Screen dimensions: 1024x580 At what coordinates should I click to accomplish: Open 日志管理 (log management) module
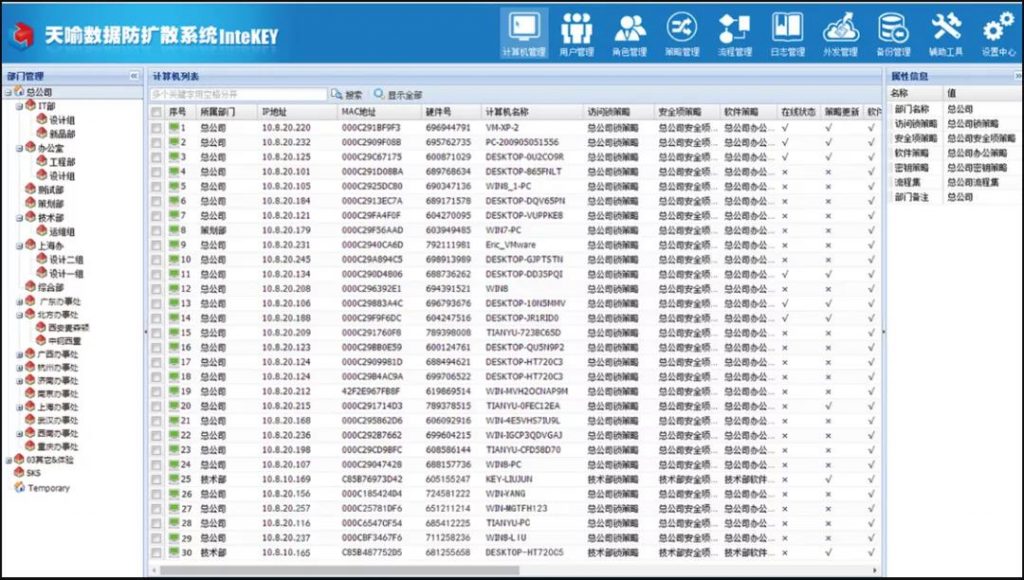coord(788,33)
